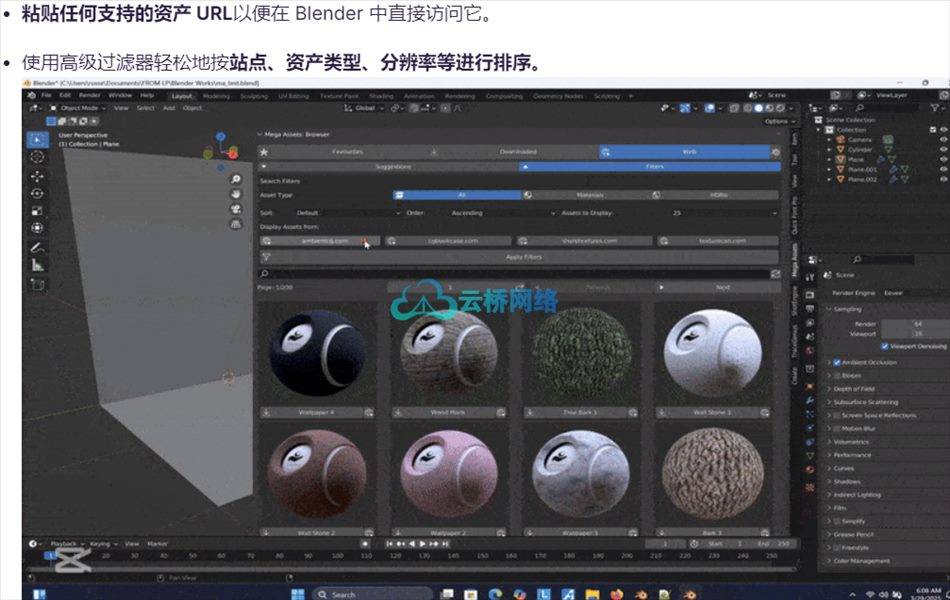Click the viewport pan hand icon

[x=236, y=194]
